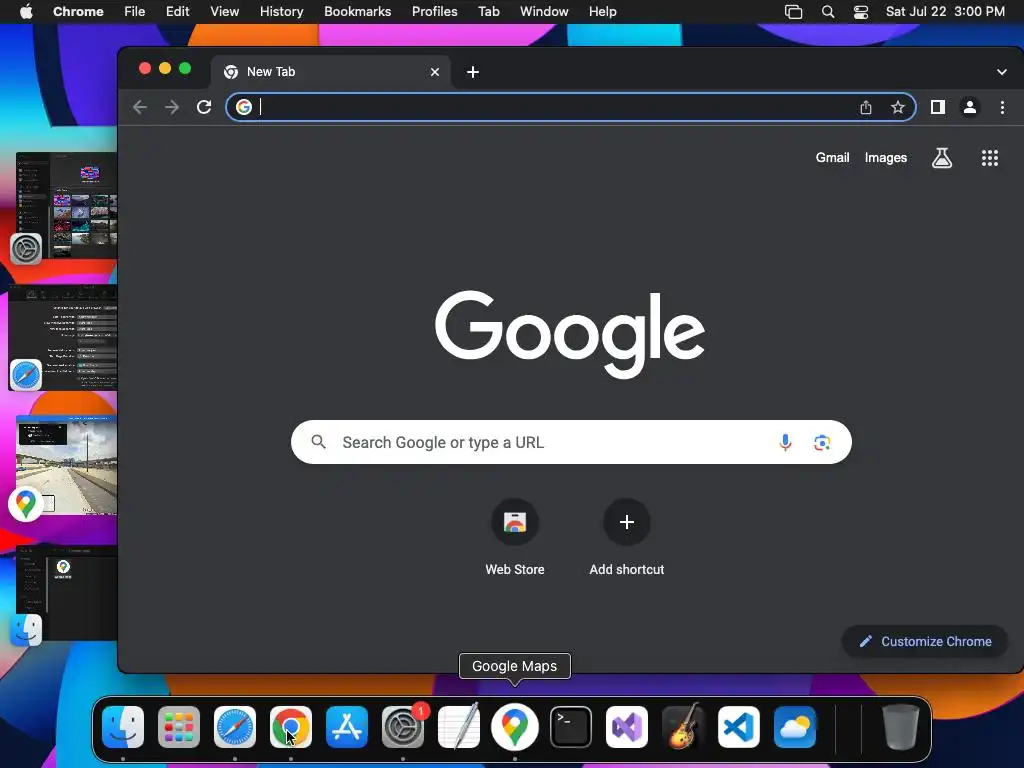The image size is (1024, 768).
Task: Open the Gmail link
Action: [x=832, y=157]
